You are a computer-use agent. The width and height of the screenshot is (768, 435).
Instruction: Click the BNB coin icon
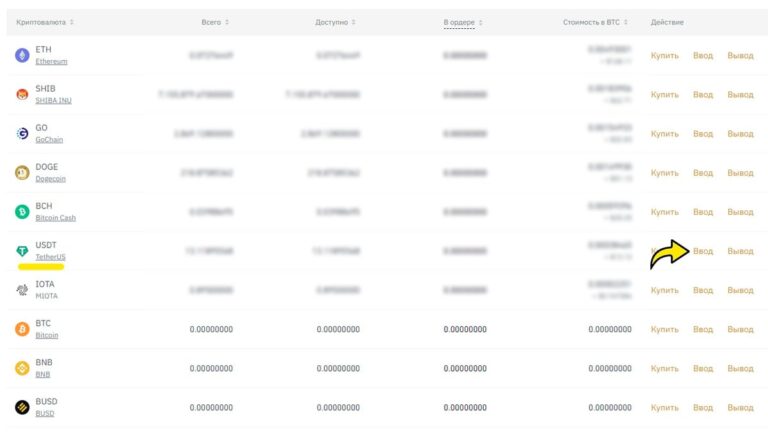[x=22, y=368]
